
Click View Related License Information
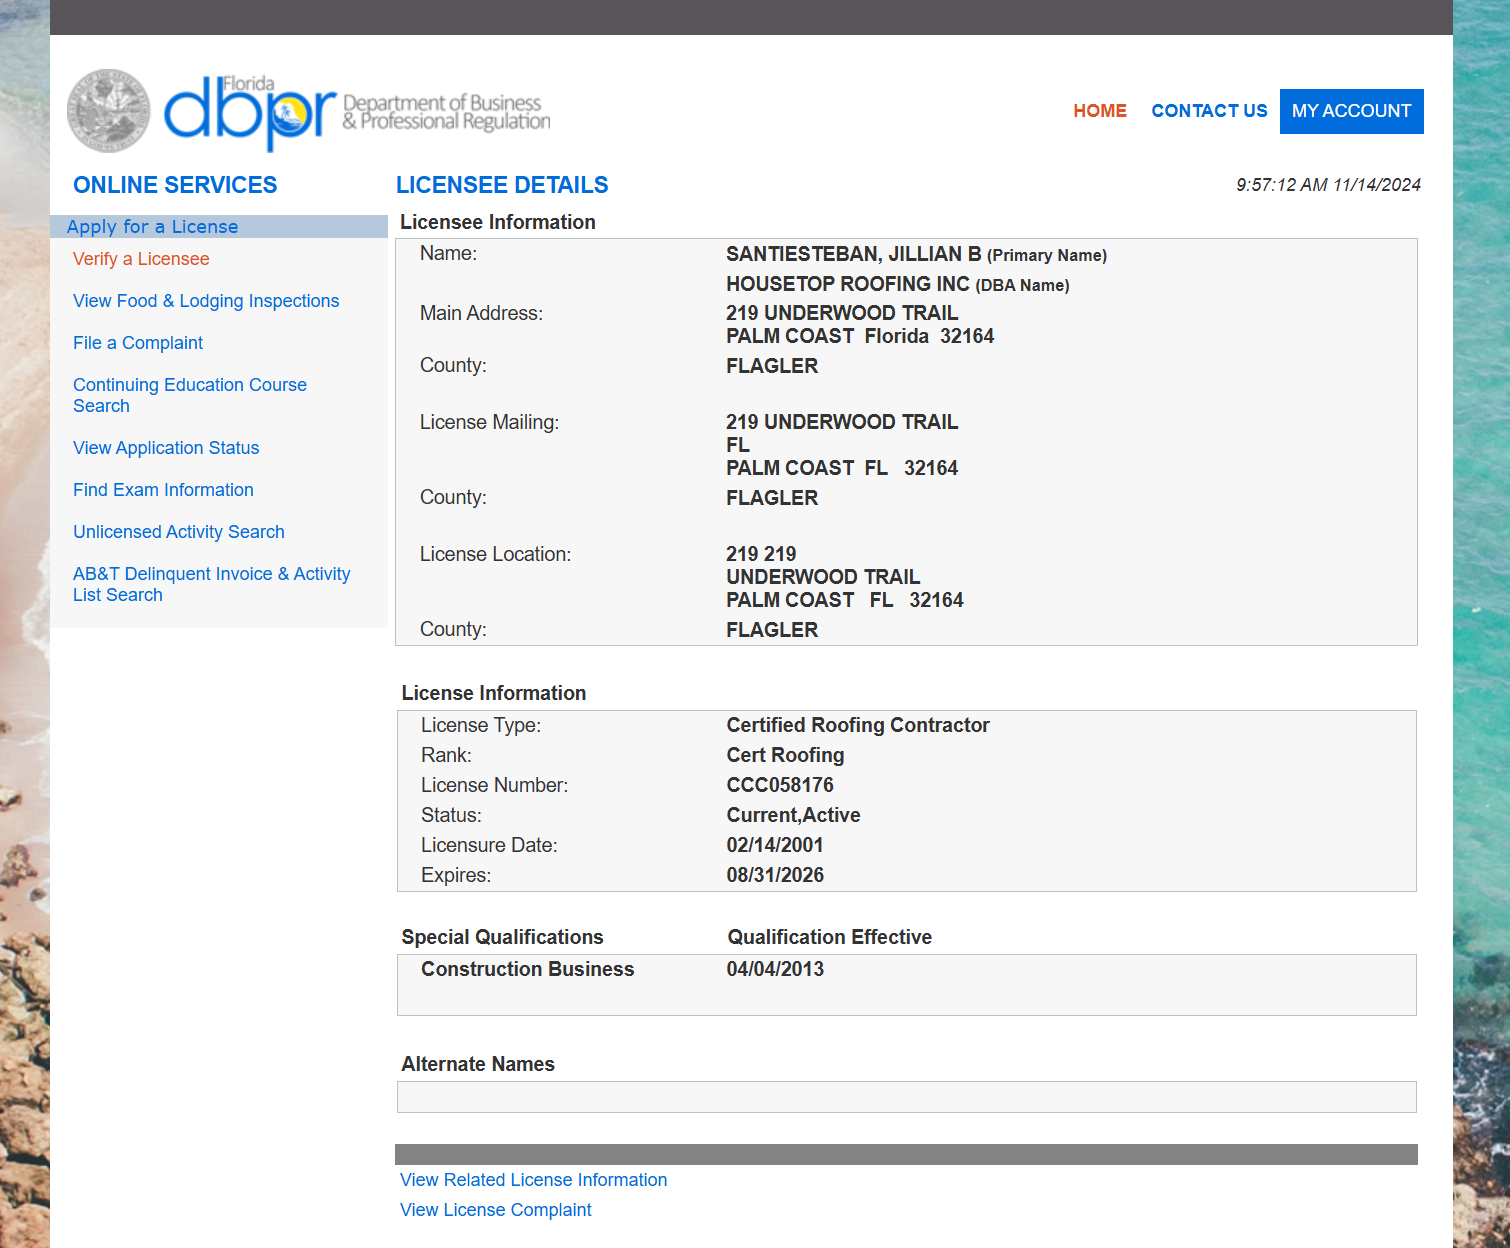[x=533, y=1180]
